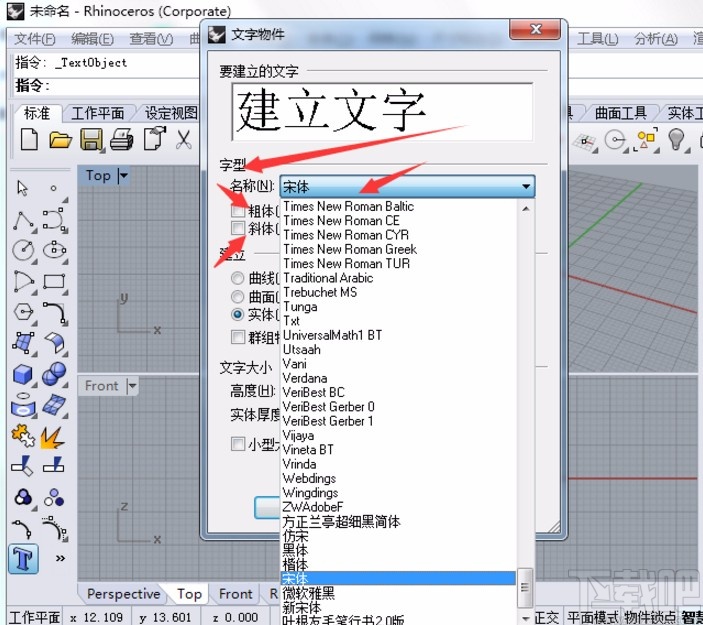The height and width of the screenshot is (625, 703).
Task: Click the font list scroll up arrow
Action: coord(526,208)
